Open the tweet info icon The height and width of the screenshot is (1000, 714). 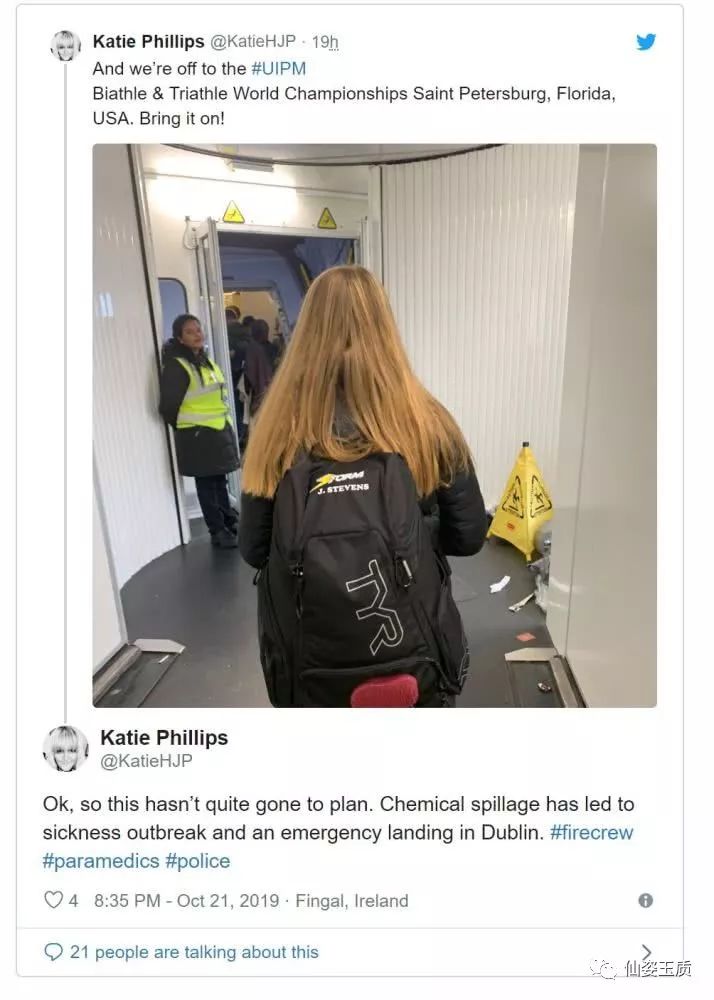coord(645,901)
